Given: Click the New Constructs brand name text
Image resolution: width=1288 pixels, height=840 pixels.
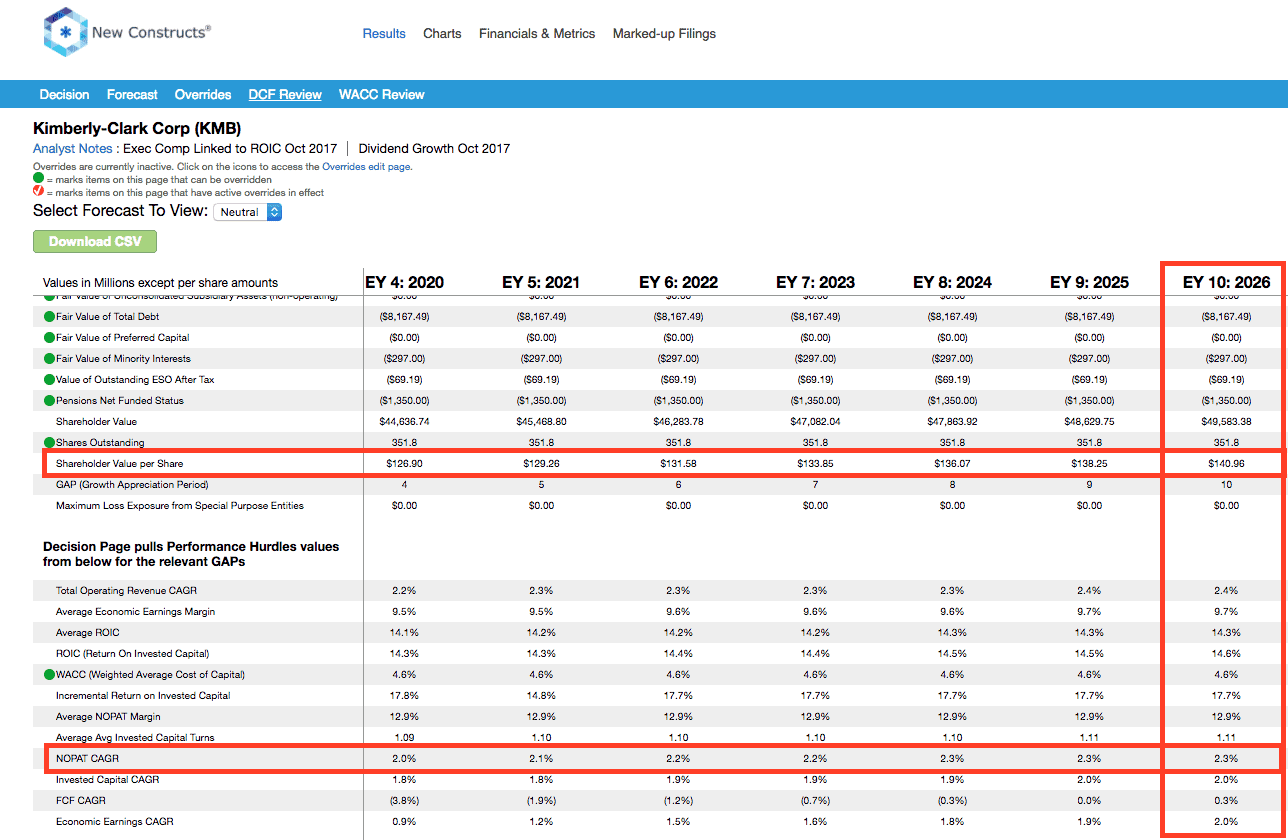Looking at the screenshot, I should (x=151, y=32).
